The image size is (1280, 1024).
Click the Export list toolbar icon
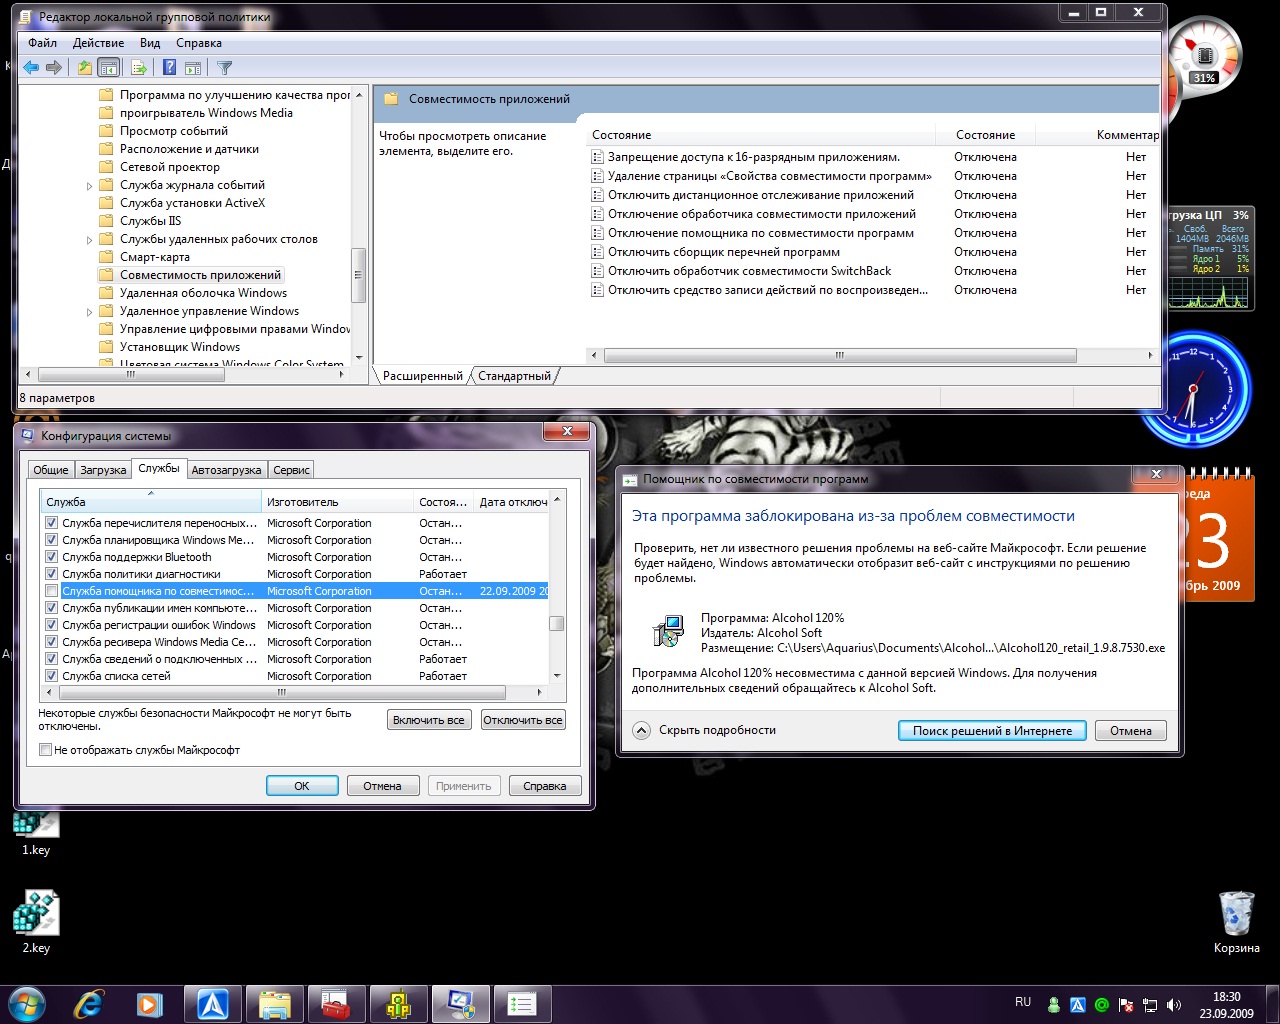tap(139, 68)
